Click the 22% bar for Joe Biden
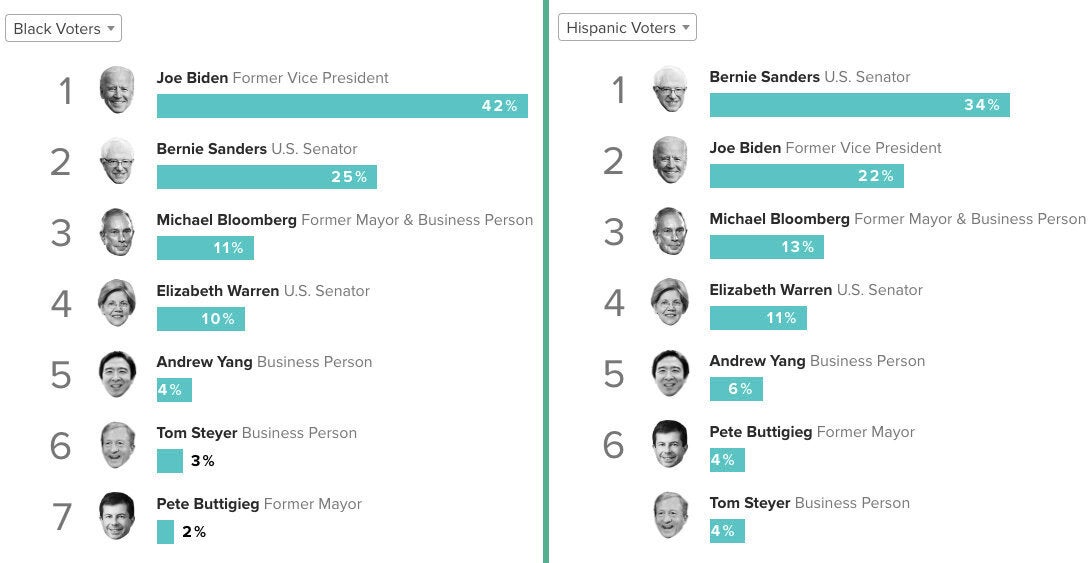This screenshot has height=563, width=1088. click(806, 176)
